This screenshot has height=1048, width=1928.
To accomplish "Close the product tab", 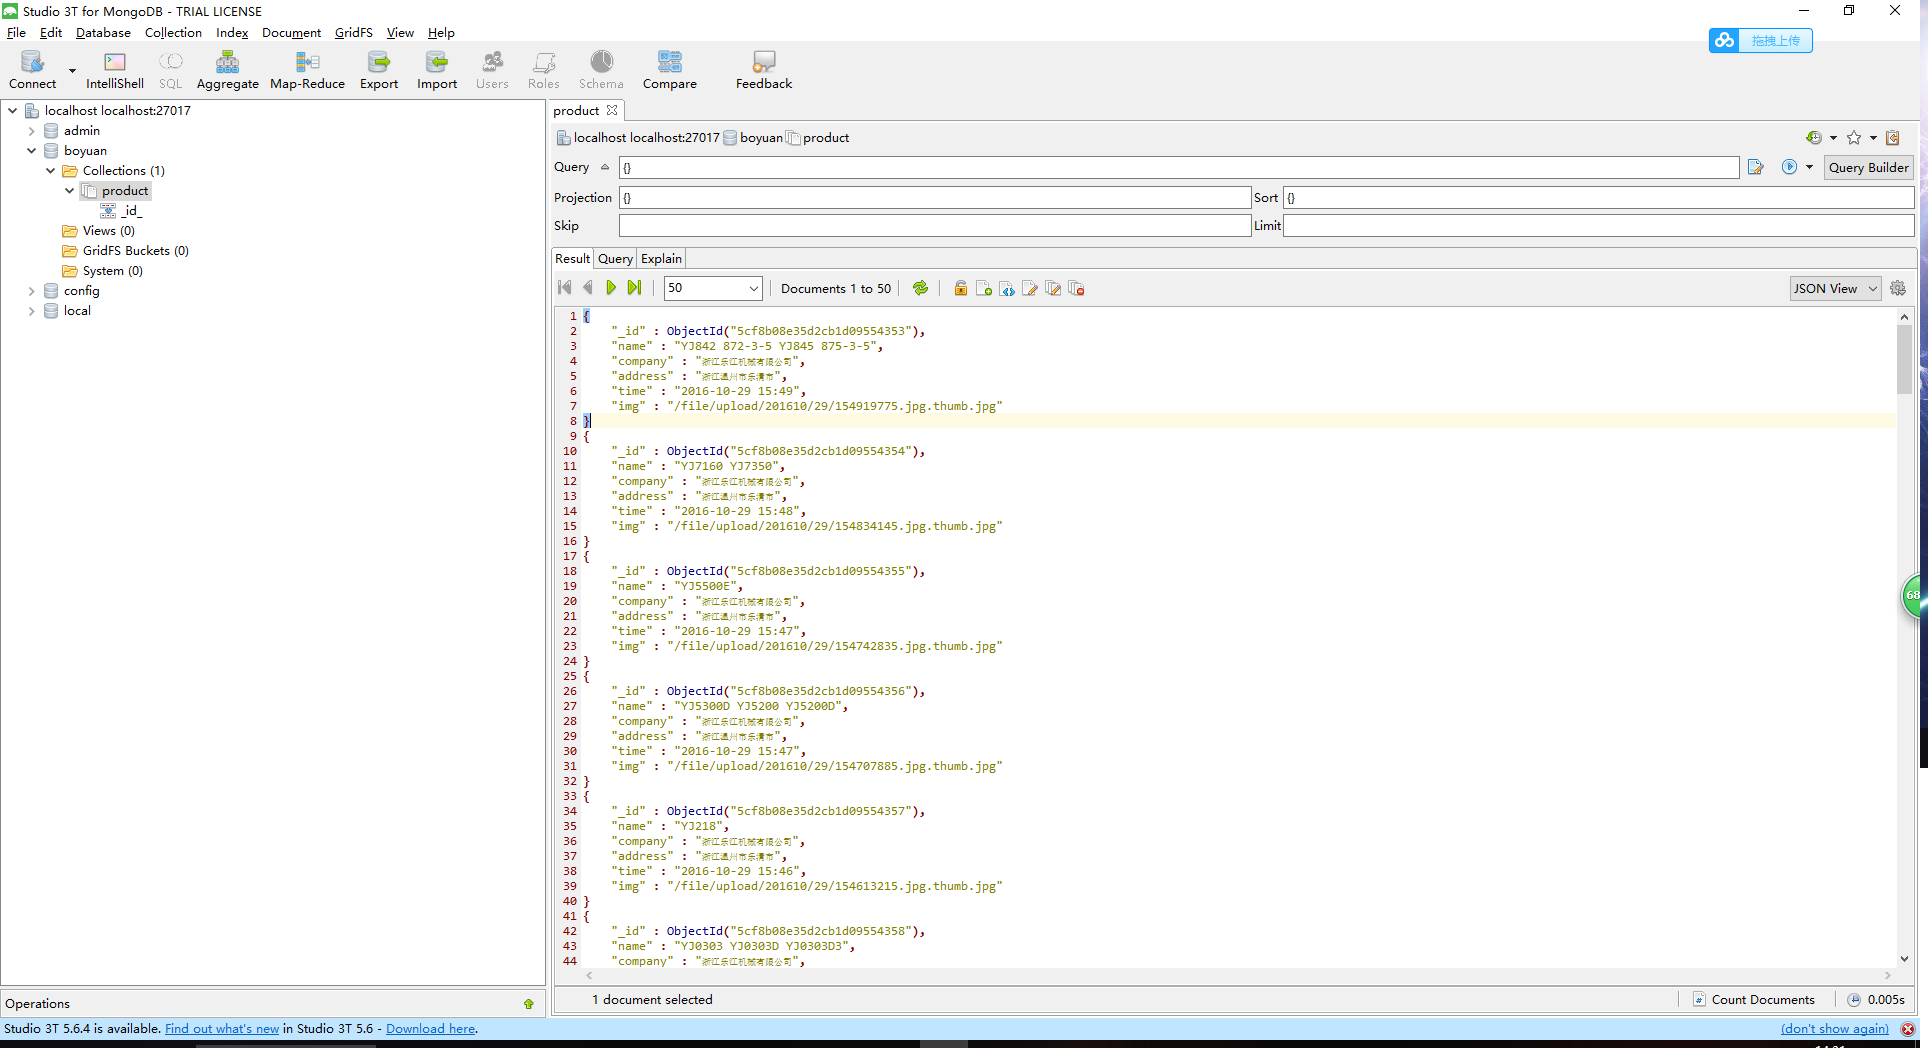I will coord(612,110).
